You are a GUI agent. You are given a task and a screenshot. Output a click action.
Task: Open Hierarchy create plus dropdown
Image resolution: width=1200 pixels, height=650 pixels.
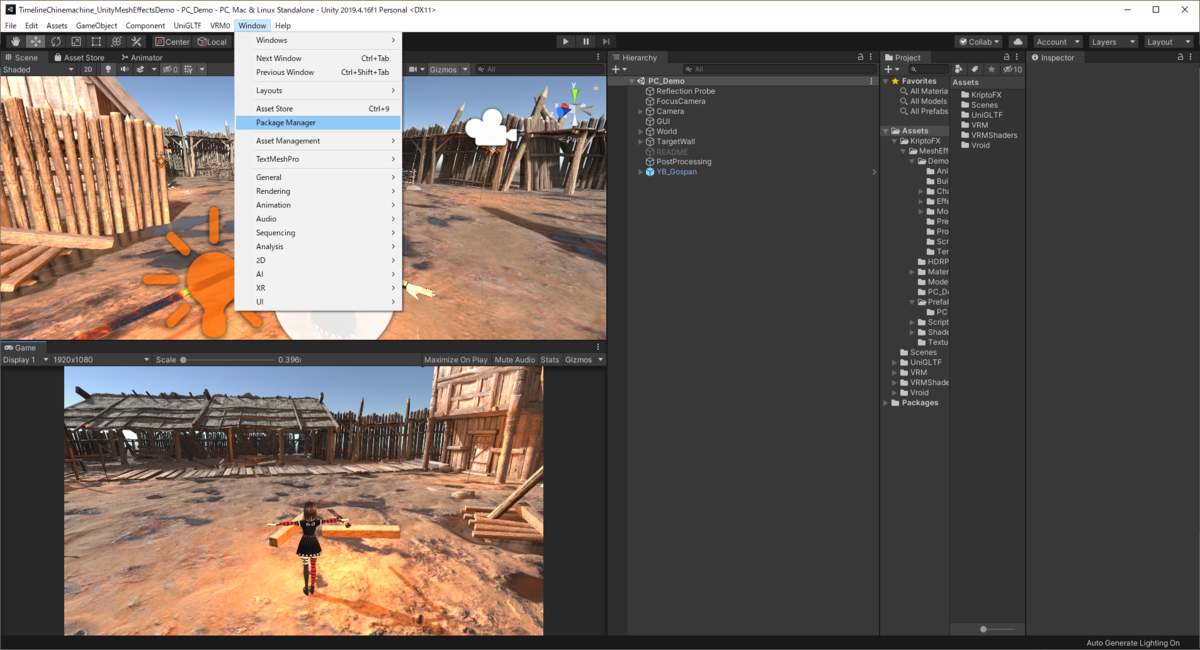619,70
